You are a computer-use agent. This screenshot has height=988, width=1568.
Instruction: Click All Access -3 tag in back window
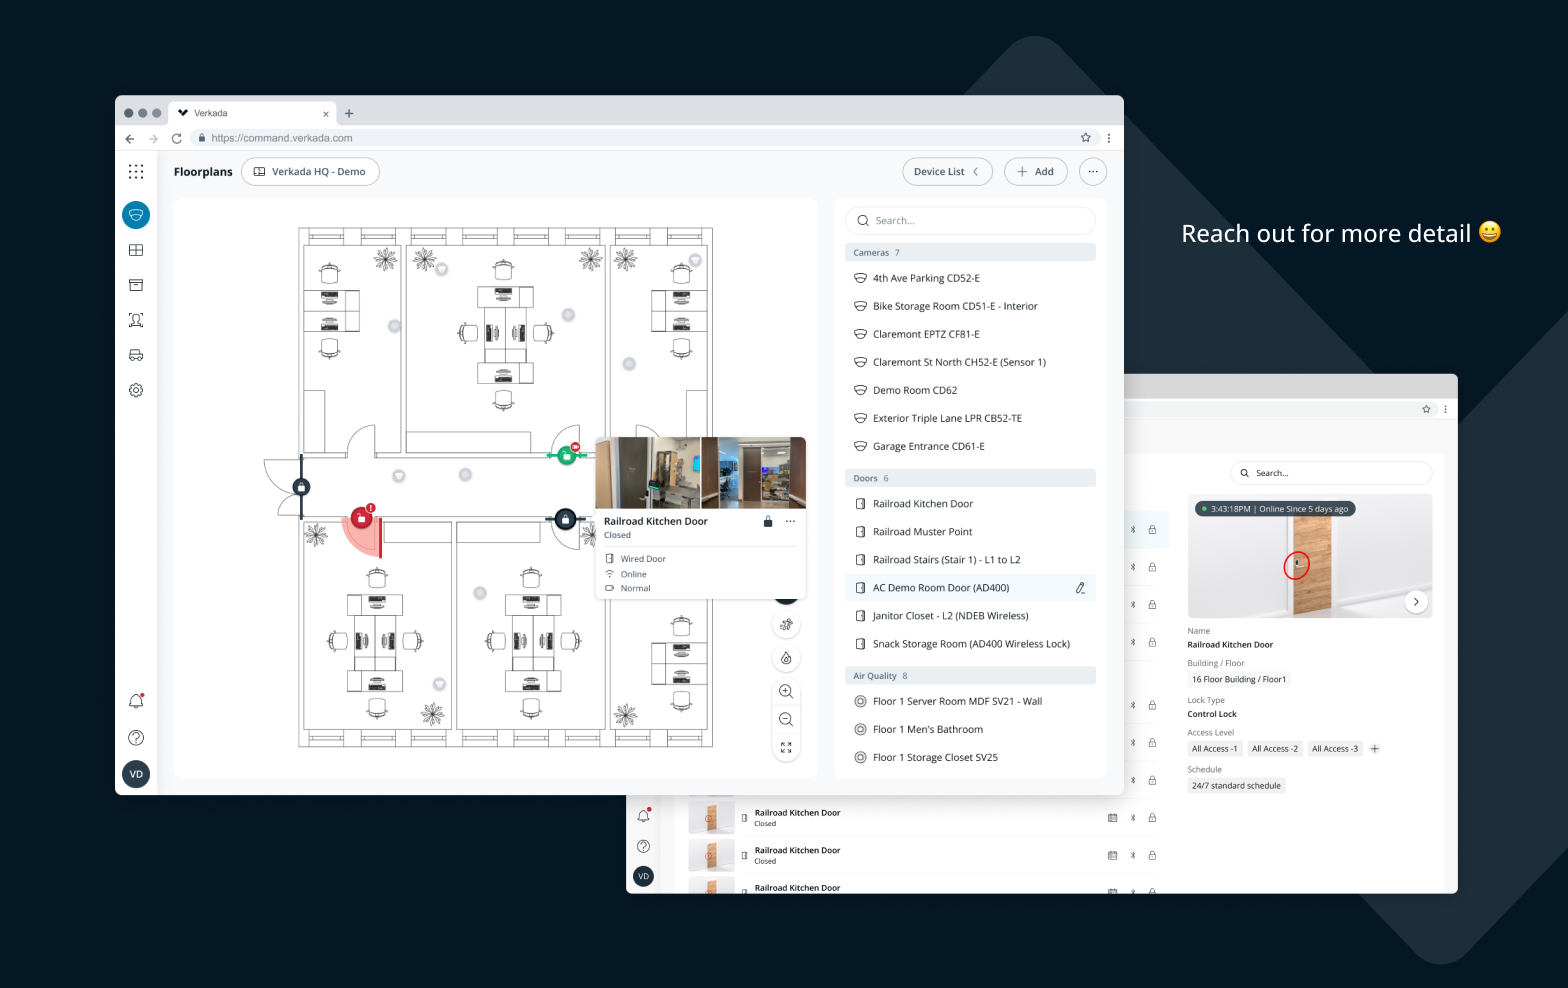point(1335,749)
